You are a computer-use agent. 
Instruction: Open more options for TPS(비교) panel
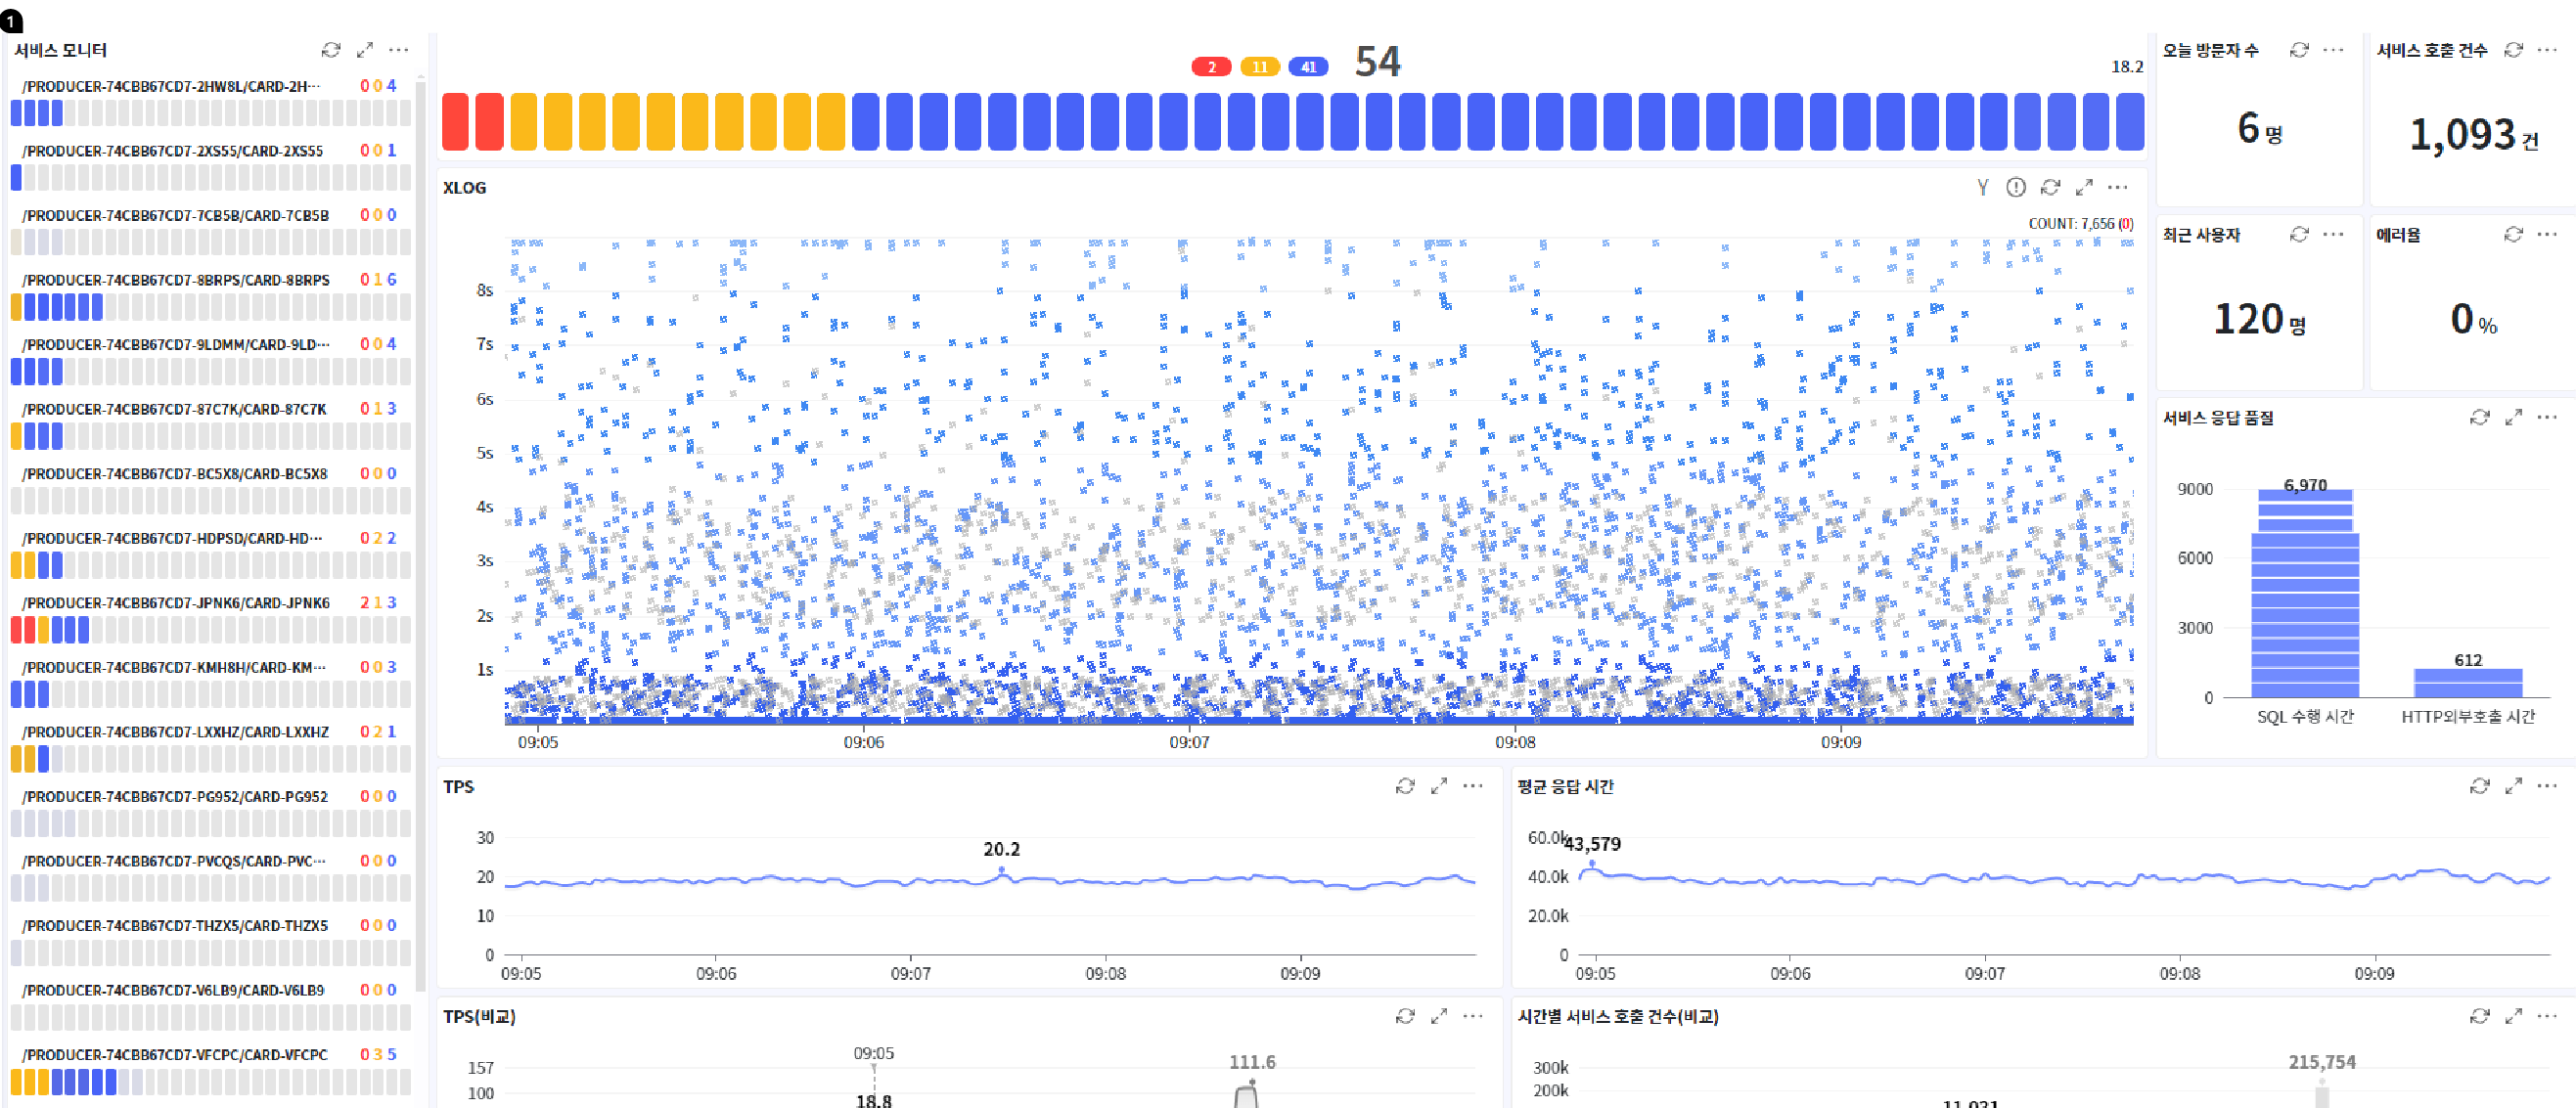(x=1473, y=1017)
